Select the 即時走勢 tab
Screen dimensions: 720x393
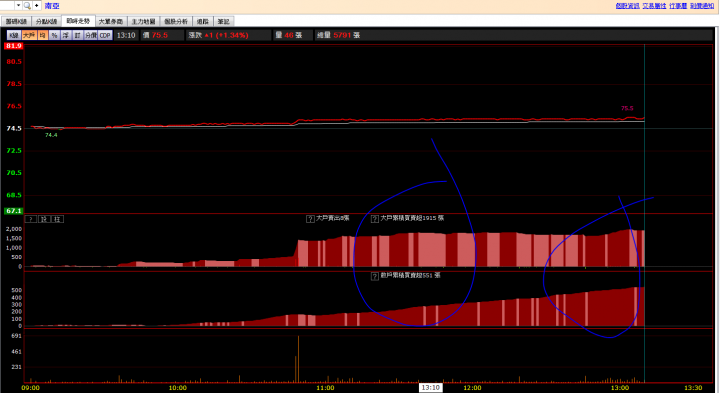click(x=78, y=21)
